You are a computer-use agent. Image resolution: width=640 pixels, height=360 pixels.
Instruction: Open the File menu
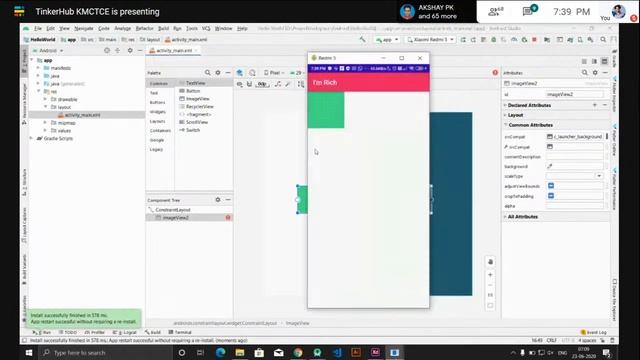pyautogui.click(x=38, y=29)
